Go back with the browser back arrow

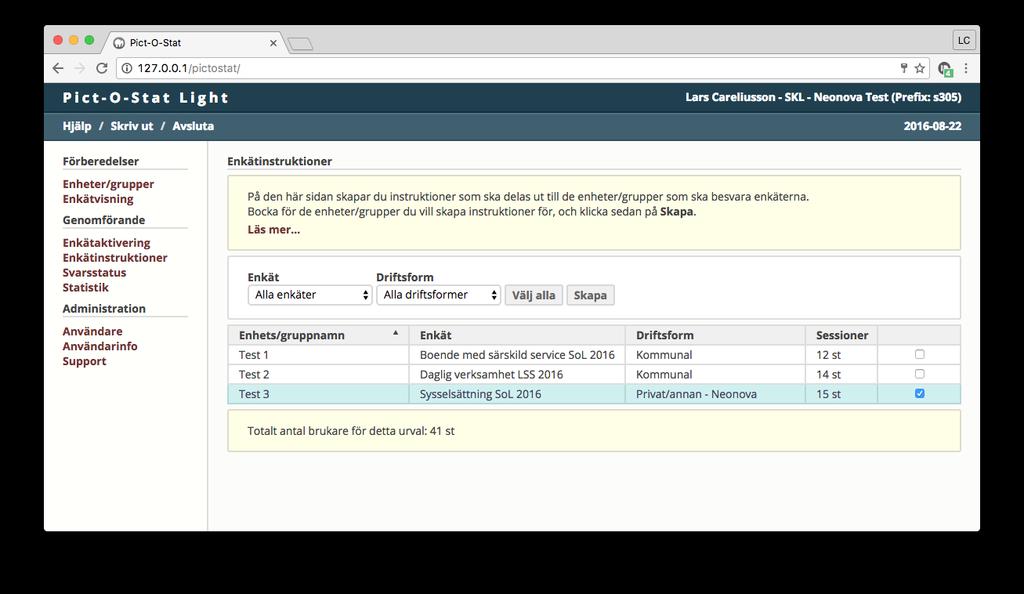(x=58, y=68)
